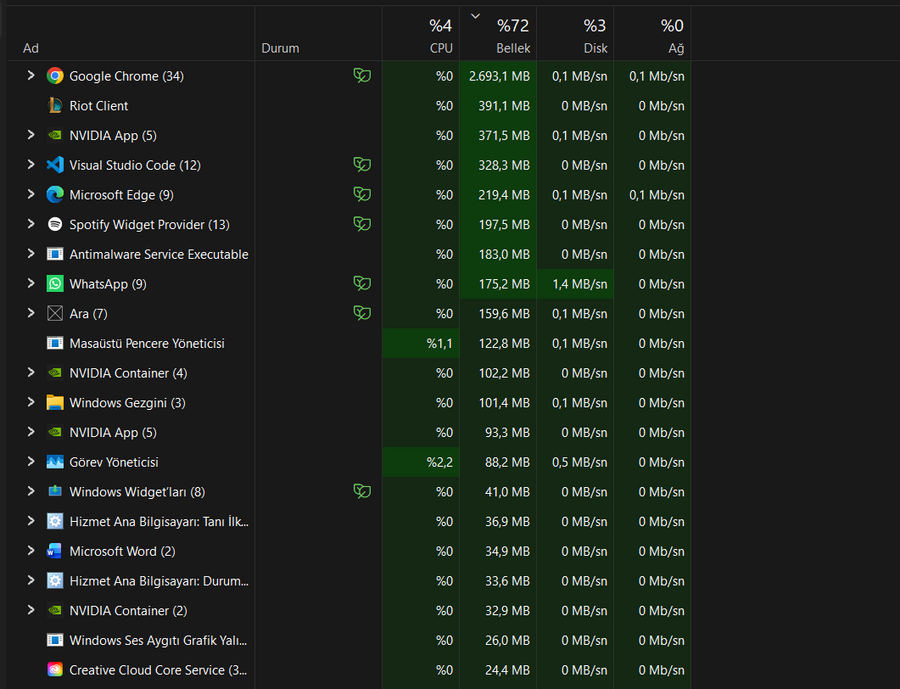This screenshot has height=689, width=900.
Task: Click Chrome's 2.693,1 MB memory value
Action: click(499, 76)
